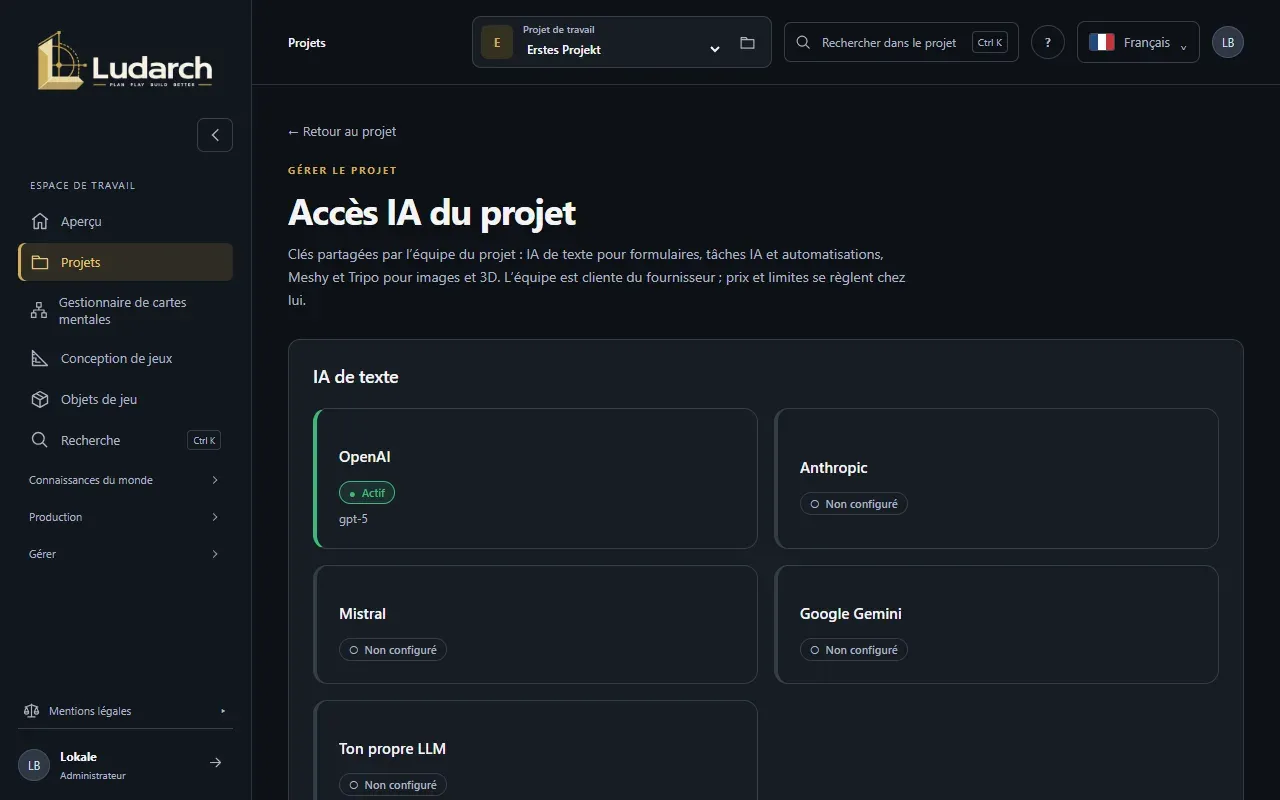Viewport: 1280px width, 800px height.
Task: Click the Actif status badge
Action: point(367,493)
